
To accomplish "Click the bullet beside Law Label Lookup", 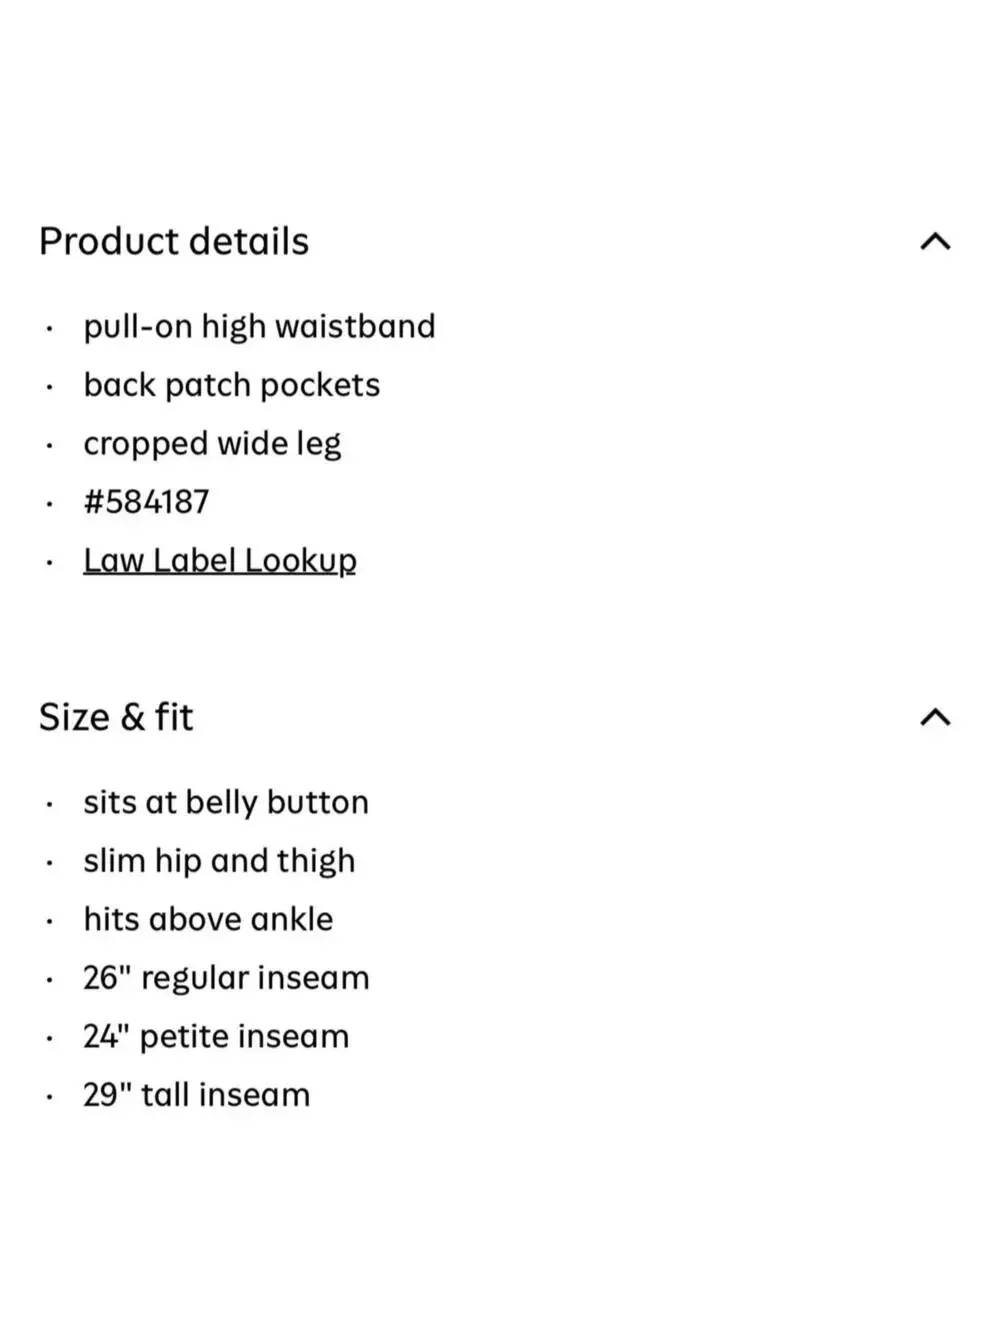I will (48, 563).
